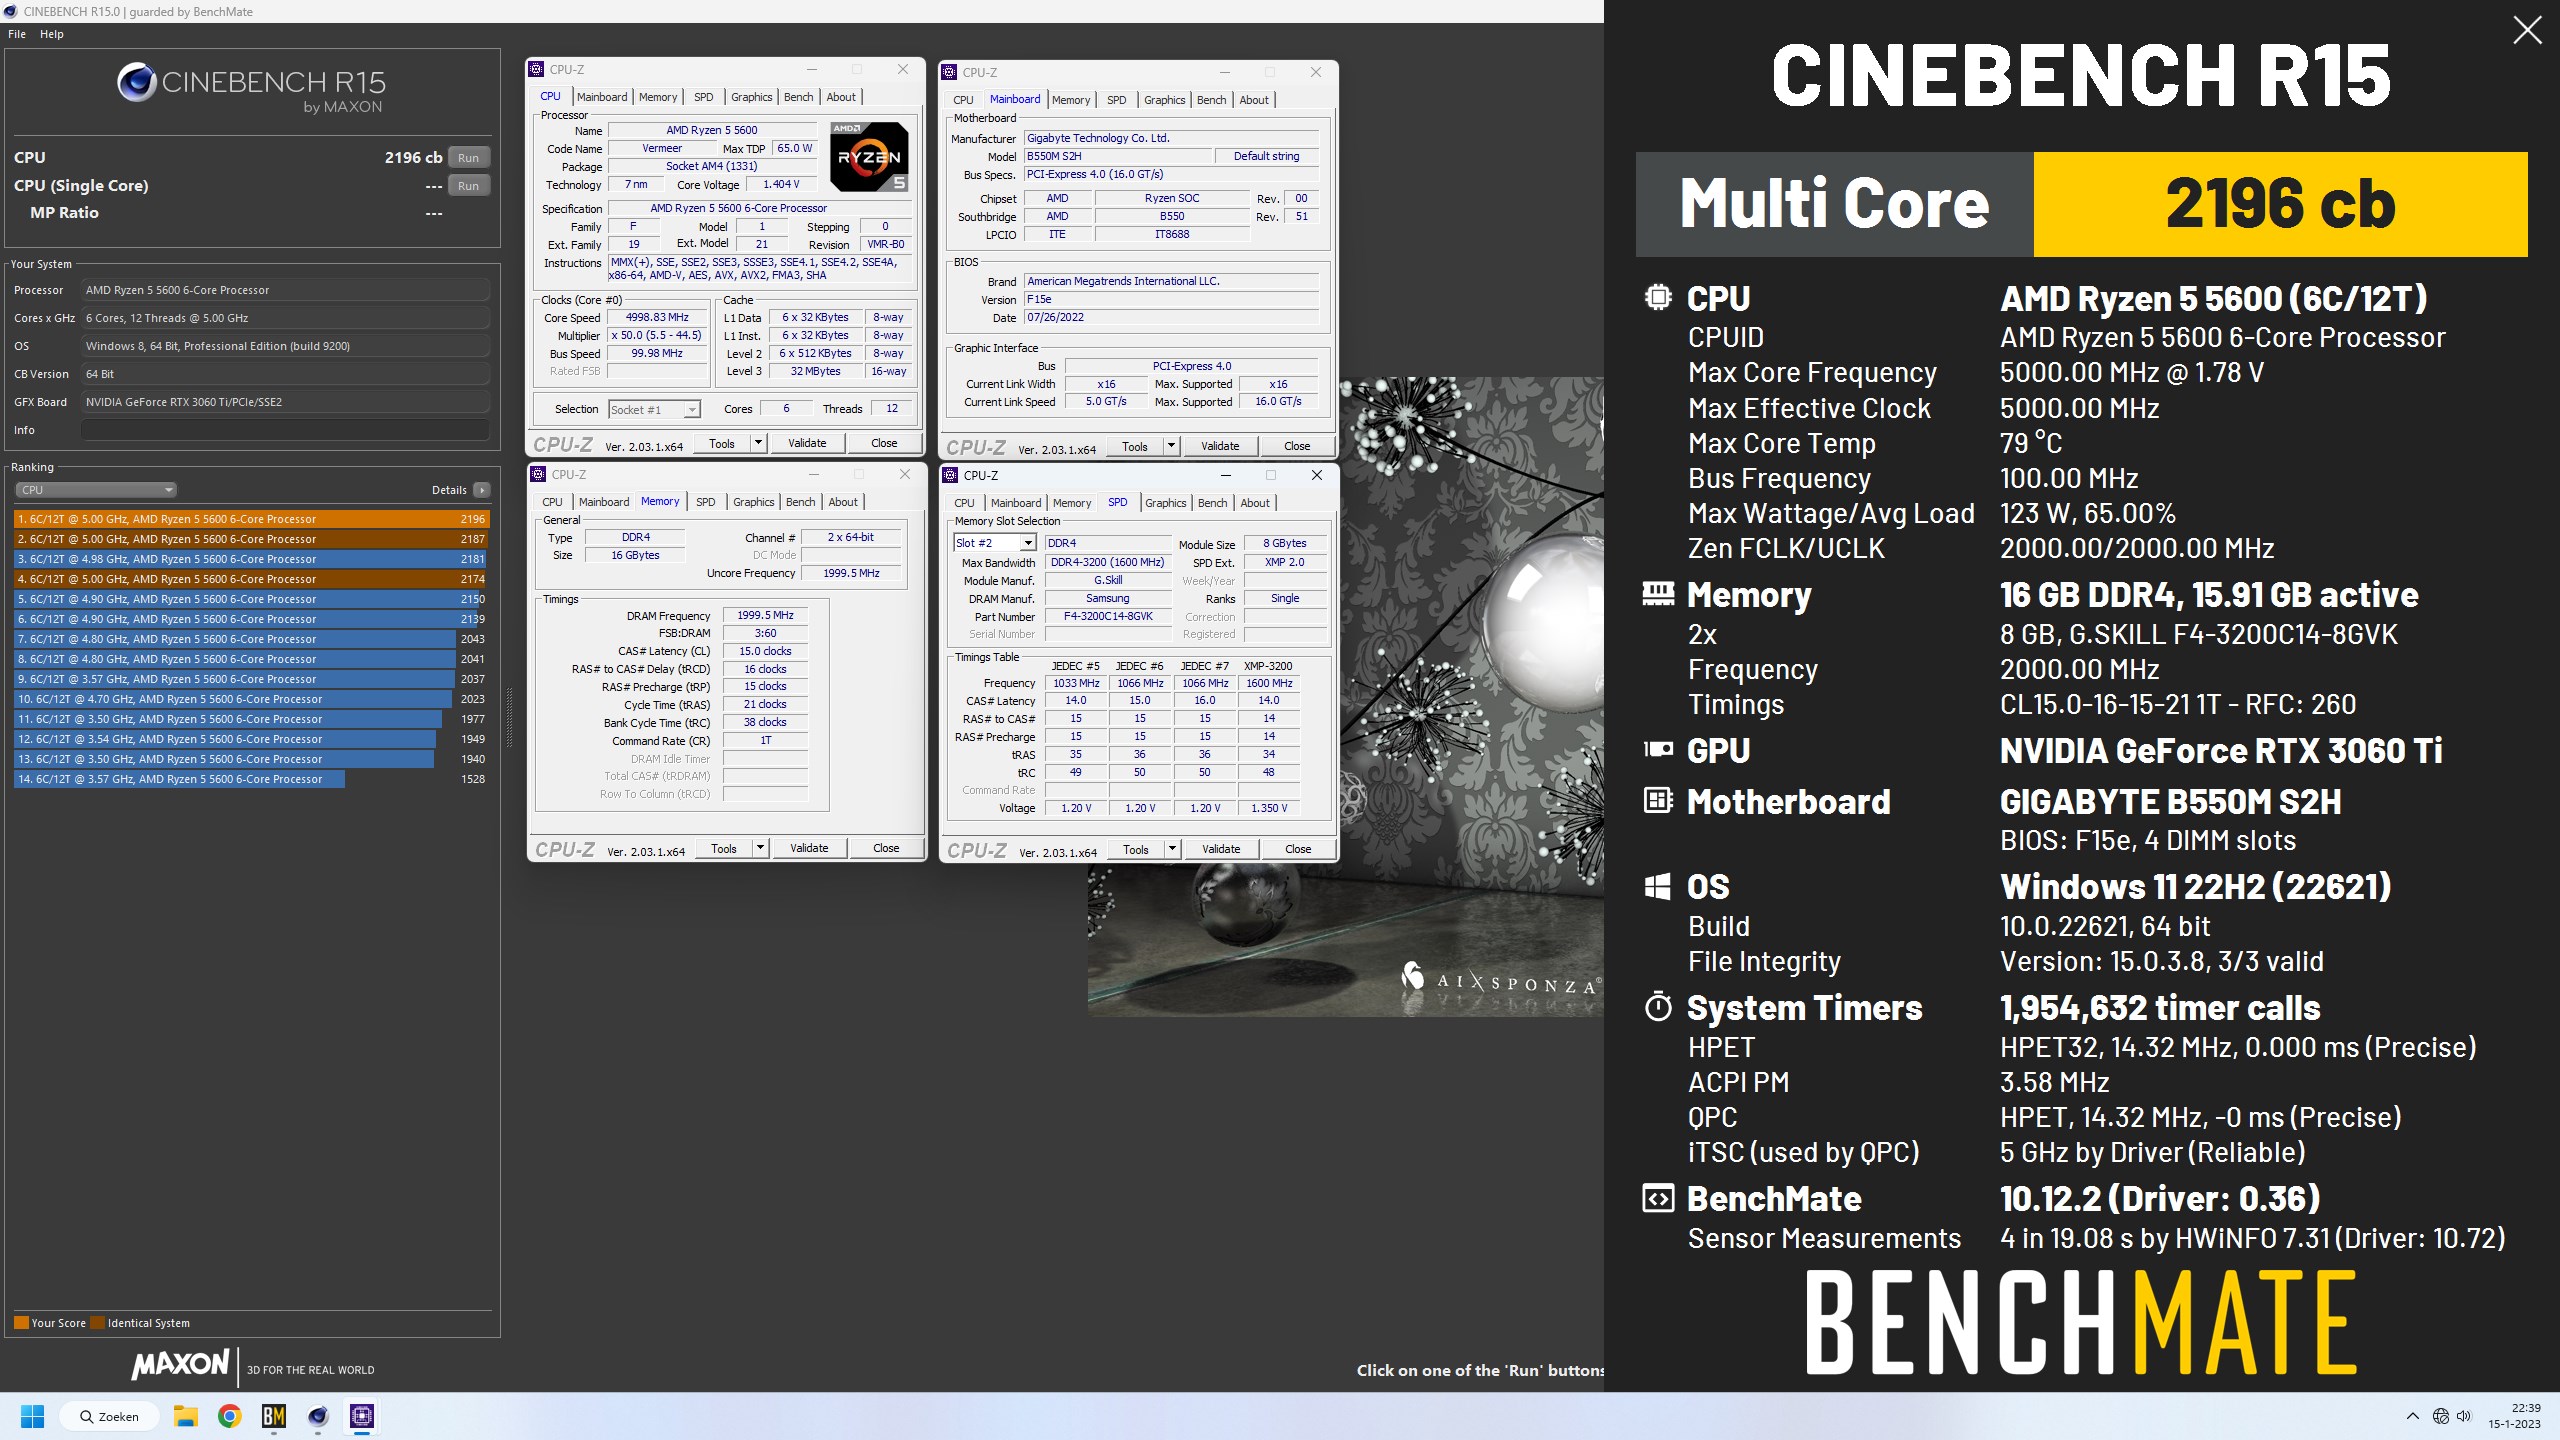This screenshot has height=1440, width=2560.
Task: Click the Motherboard icon in BenchMate panel
Action: pos(1658,800)
